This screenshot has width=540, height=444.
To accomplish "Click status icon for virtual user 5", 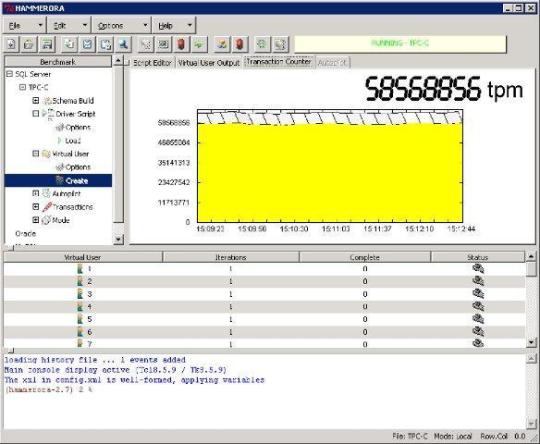I will (478, 319).
